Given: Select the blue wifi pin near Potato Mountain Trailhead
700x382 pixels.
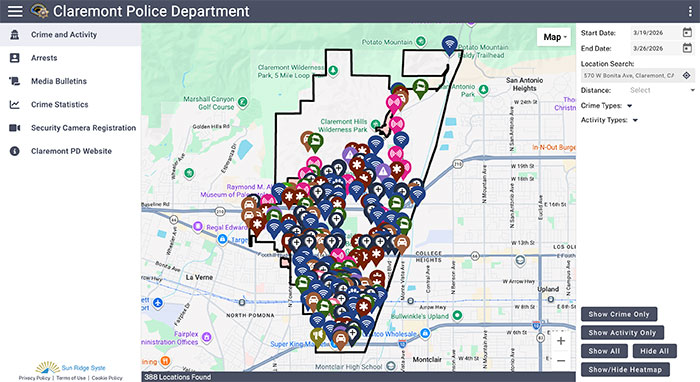Looking at the screenshot, I should [x=450, y=45].
